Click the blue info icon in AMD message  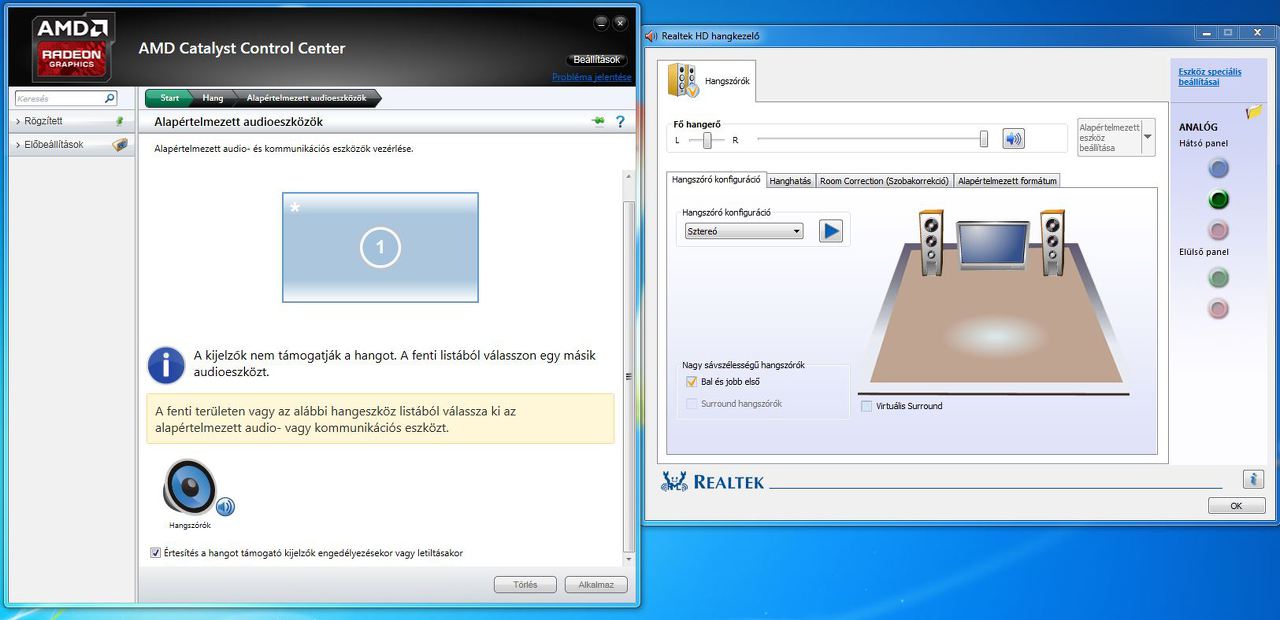pos(166,365)
